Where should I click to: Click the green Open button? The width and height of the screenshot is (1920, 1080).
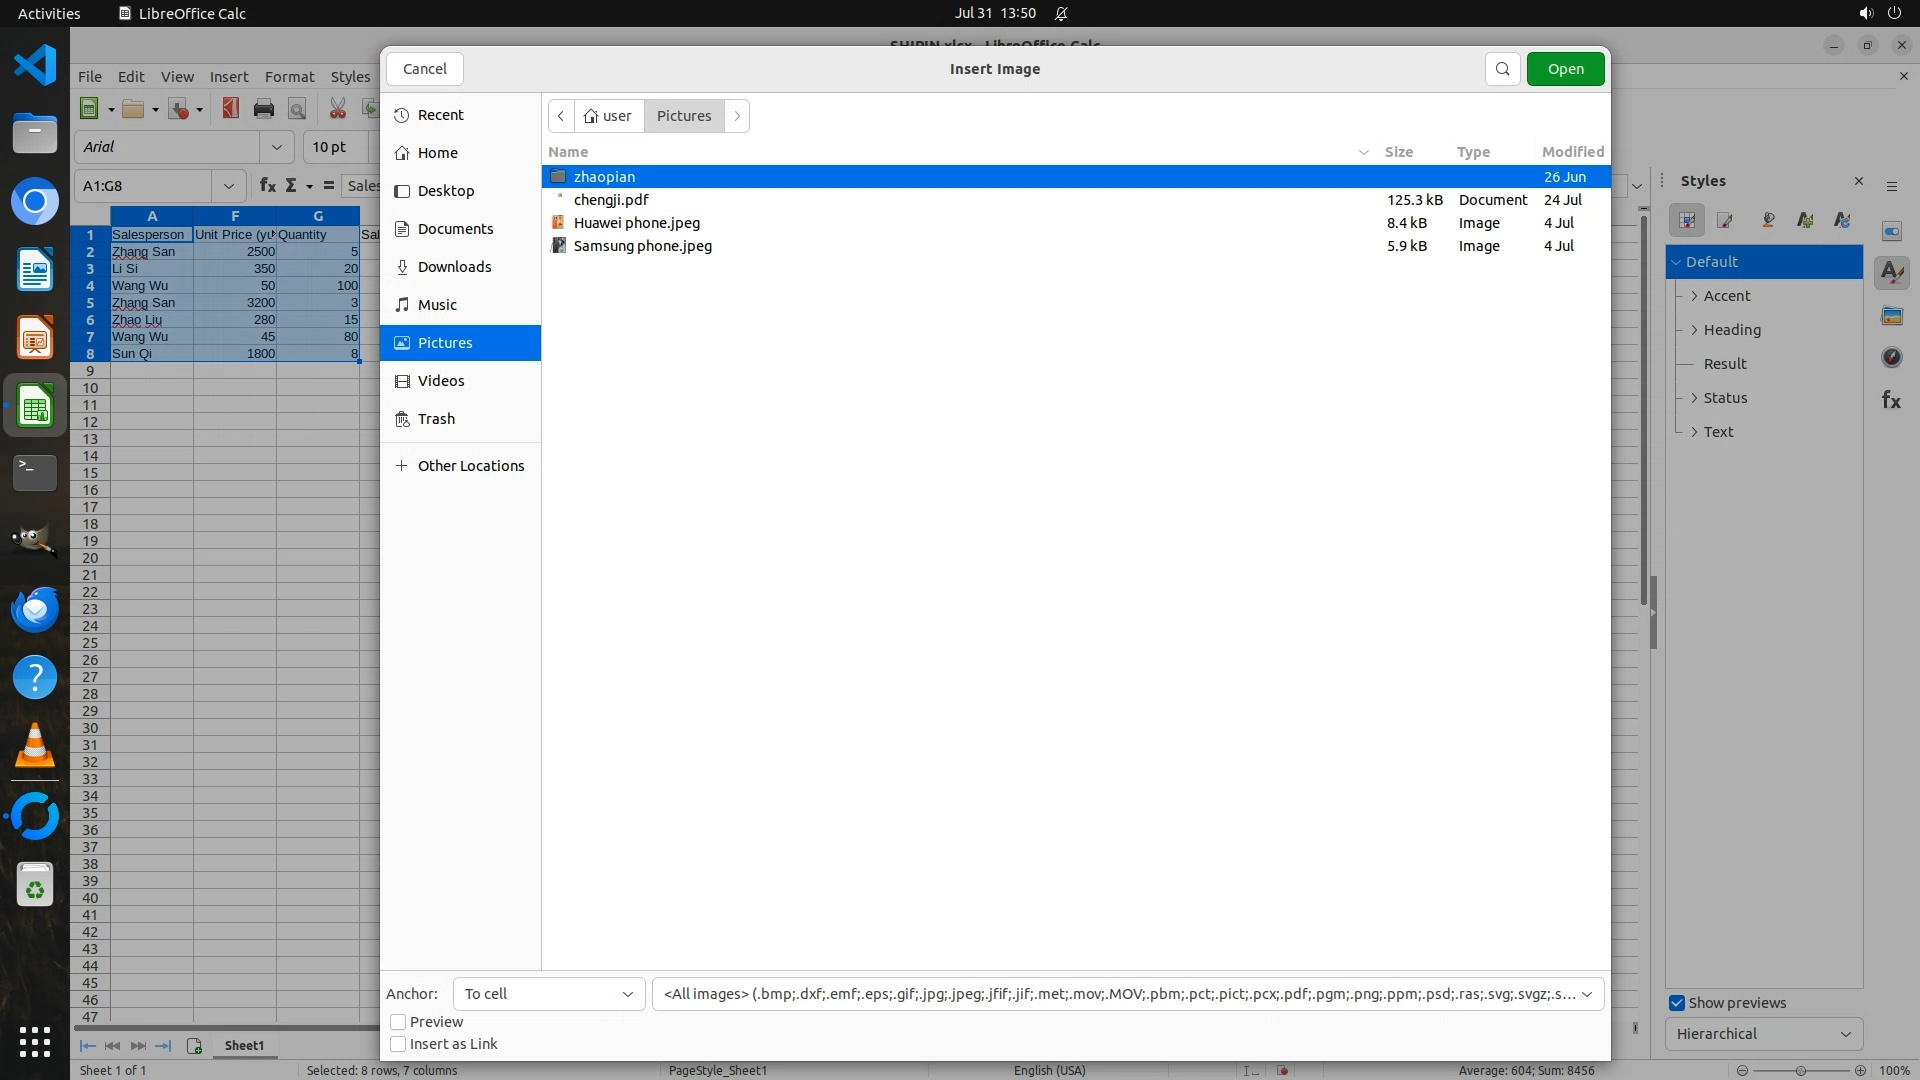coord(1565,69)
